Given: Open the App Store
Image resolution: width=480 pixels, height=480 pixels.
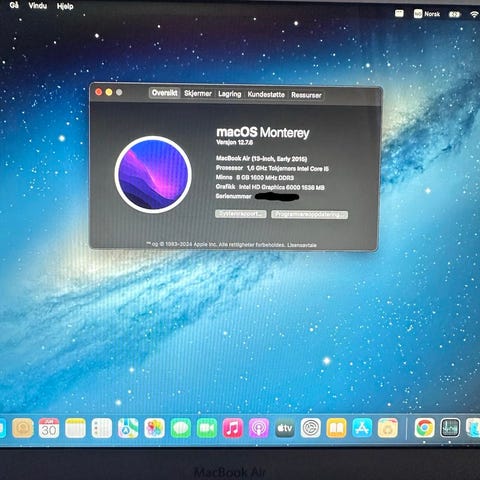Looking at the screenshot, I should click(x=362, y=428).
